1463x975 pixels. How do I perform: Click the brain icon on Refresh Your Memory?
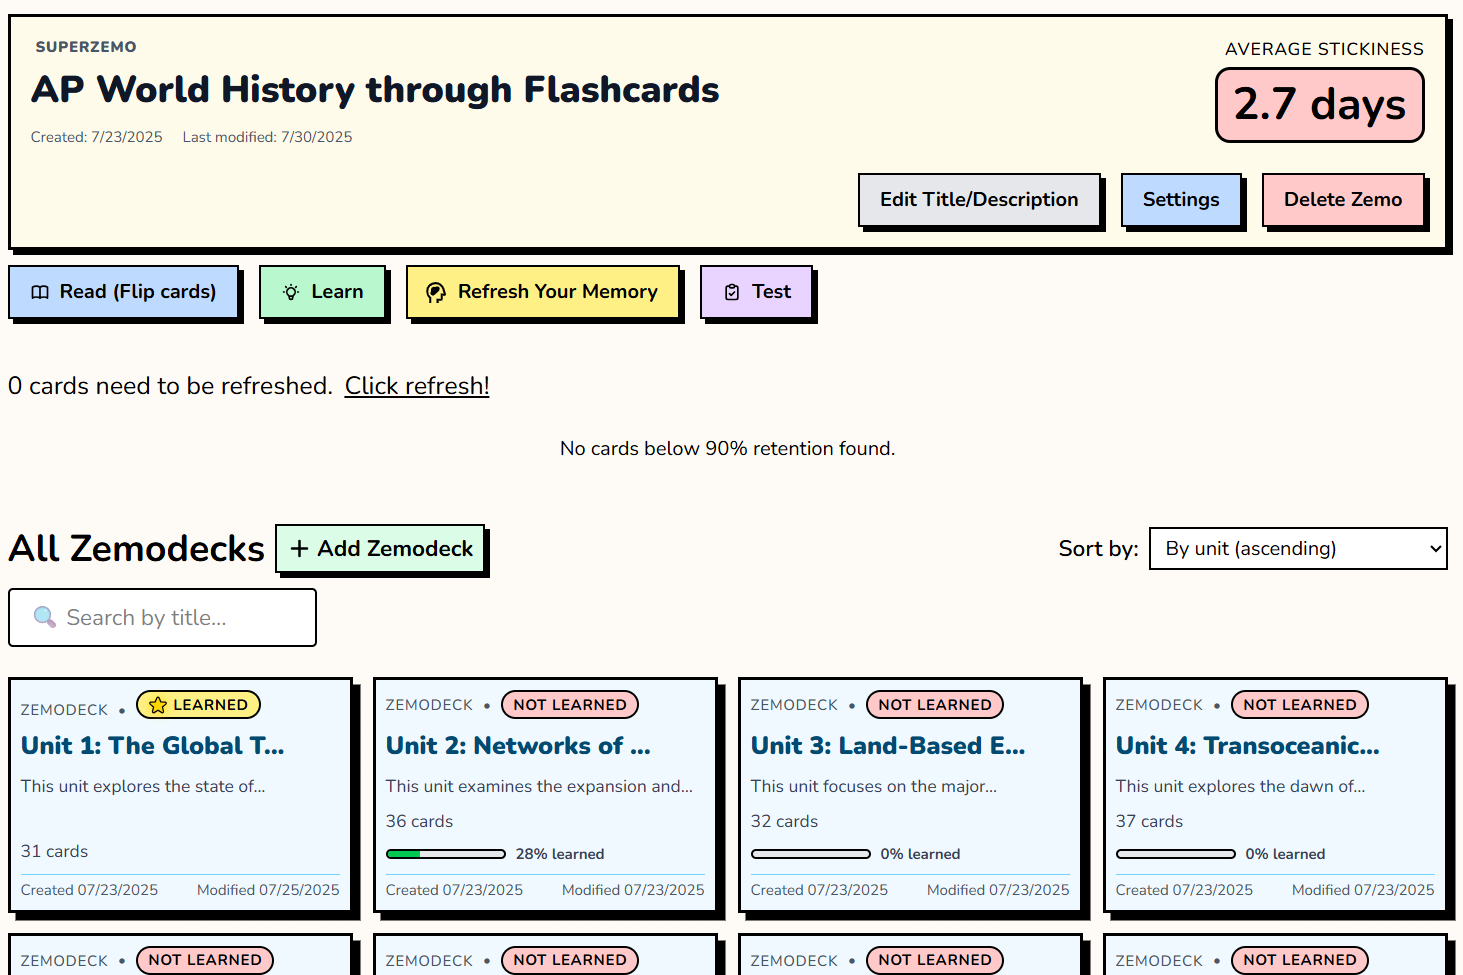pos(436,292)
